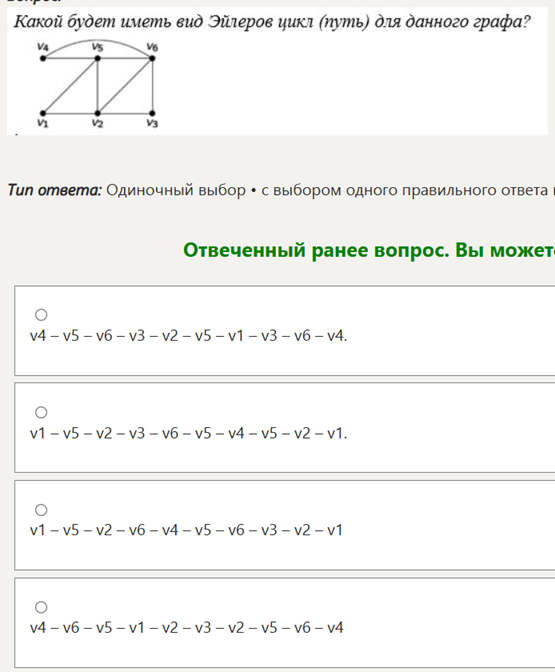Click the 'Одиночный выбор' description text

176,190
